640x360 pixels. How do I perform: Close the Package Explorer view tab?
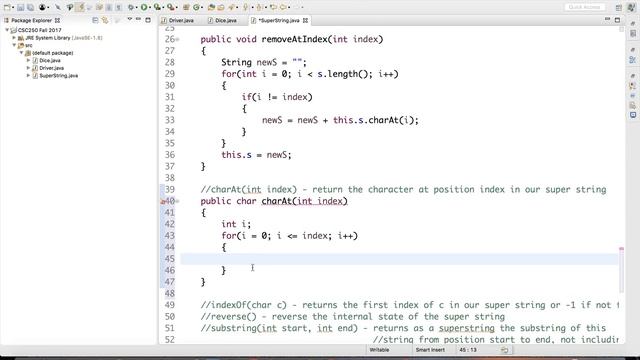click(x=57, y=20)
